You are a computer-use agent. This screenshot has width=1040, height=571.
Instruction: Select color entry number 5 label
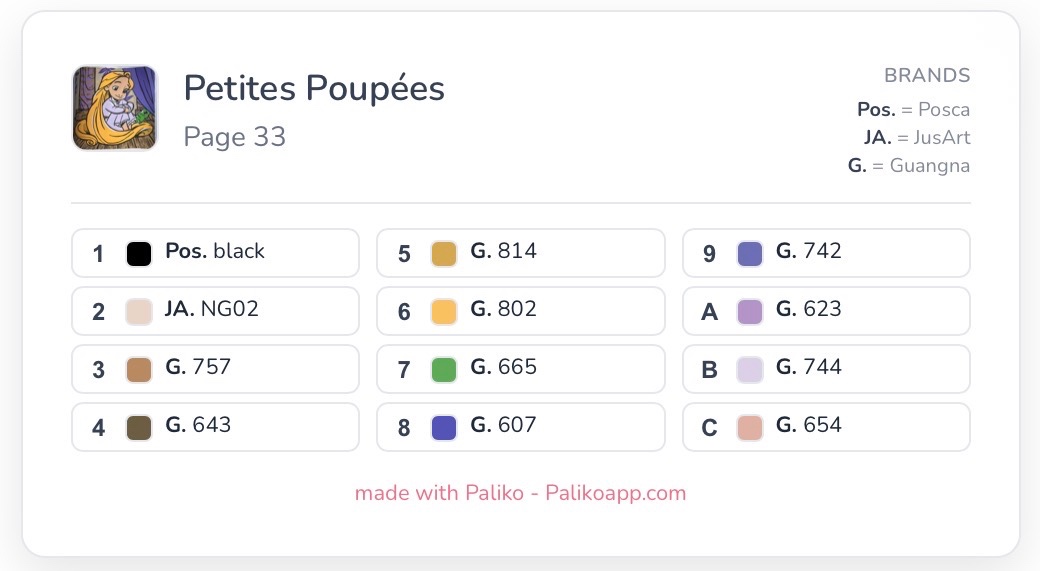[404, 253]
